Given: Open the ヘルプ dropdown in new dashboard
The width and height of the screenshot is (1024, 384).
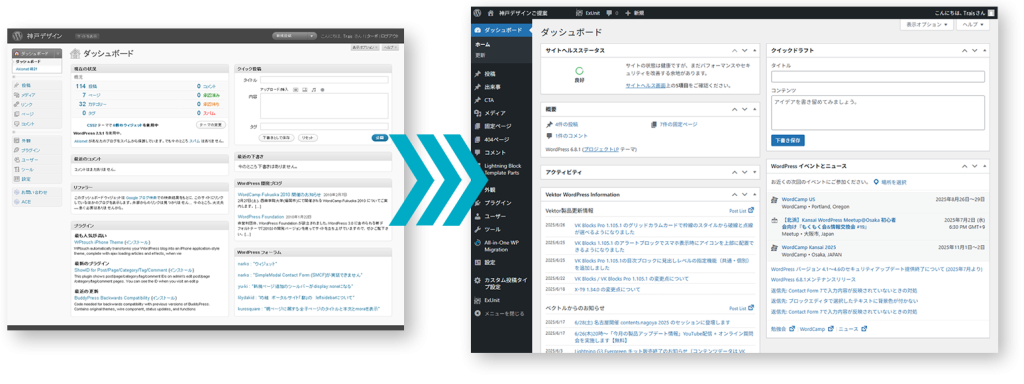Looking at the screenshot, I should [972, 25].
